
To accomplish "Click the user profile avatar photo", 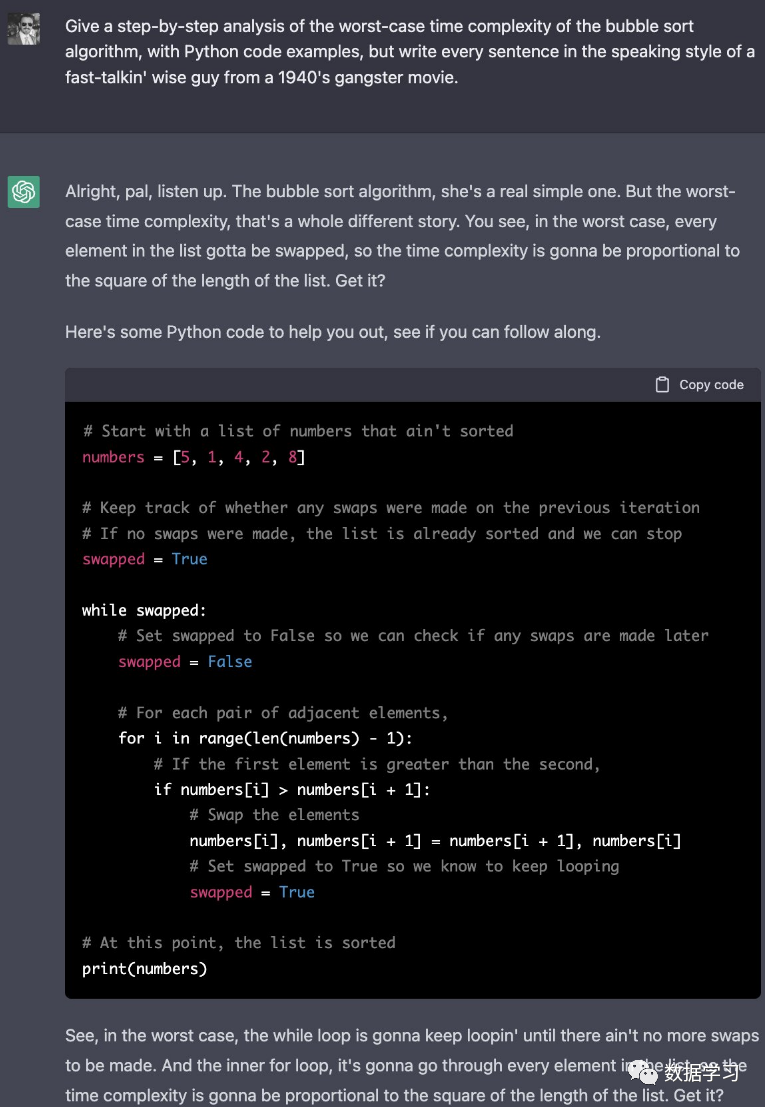I will click(x=23, y=29).
